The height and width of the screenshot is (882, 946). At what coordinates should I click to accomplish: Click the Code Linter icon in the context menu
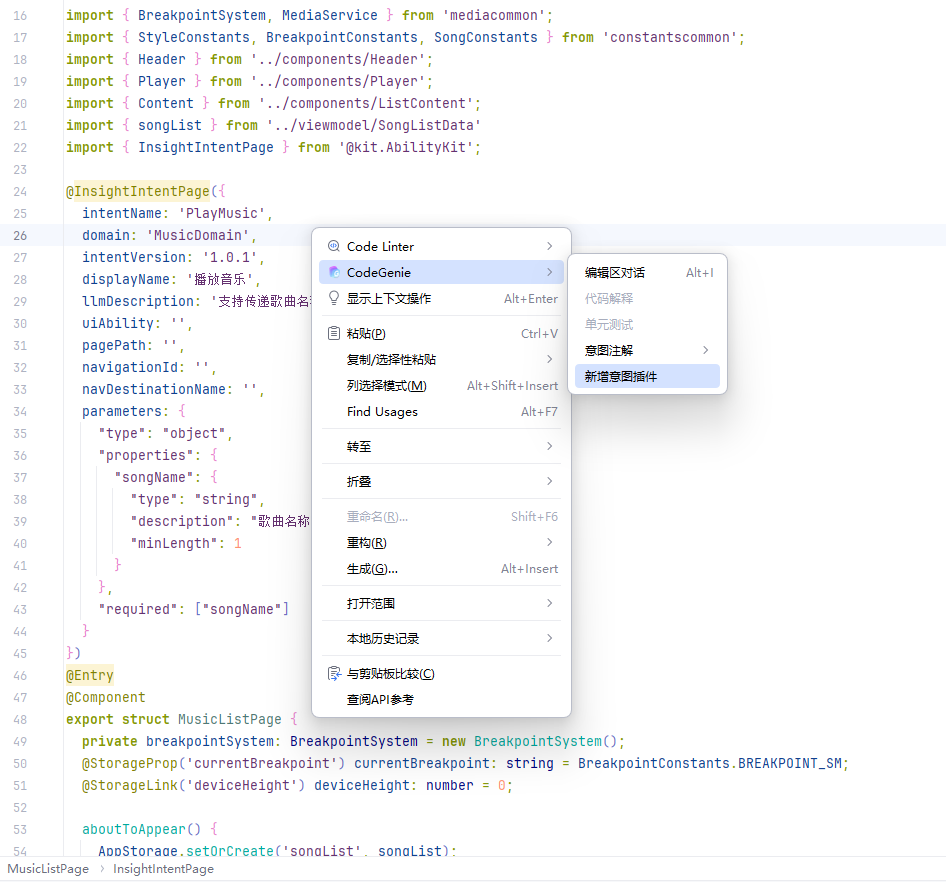click(334, 246)
